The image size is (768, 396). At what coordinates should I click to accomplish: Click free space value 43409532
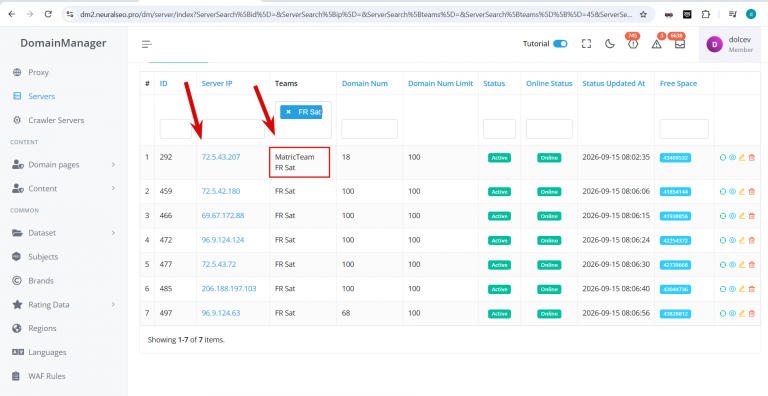[675, 158]
